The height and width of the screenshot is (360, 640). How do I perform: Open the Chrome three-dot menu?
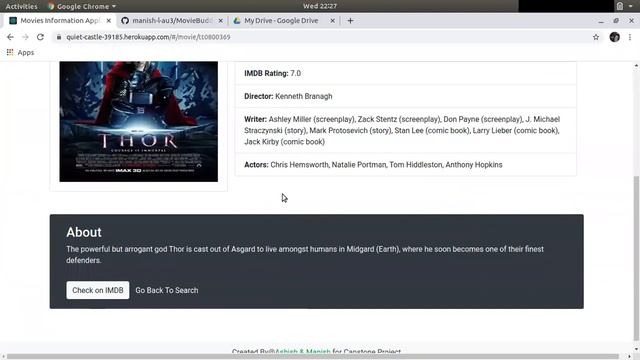point(630,37)
